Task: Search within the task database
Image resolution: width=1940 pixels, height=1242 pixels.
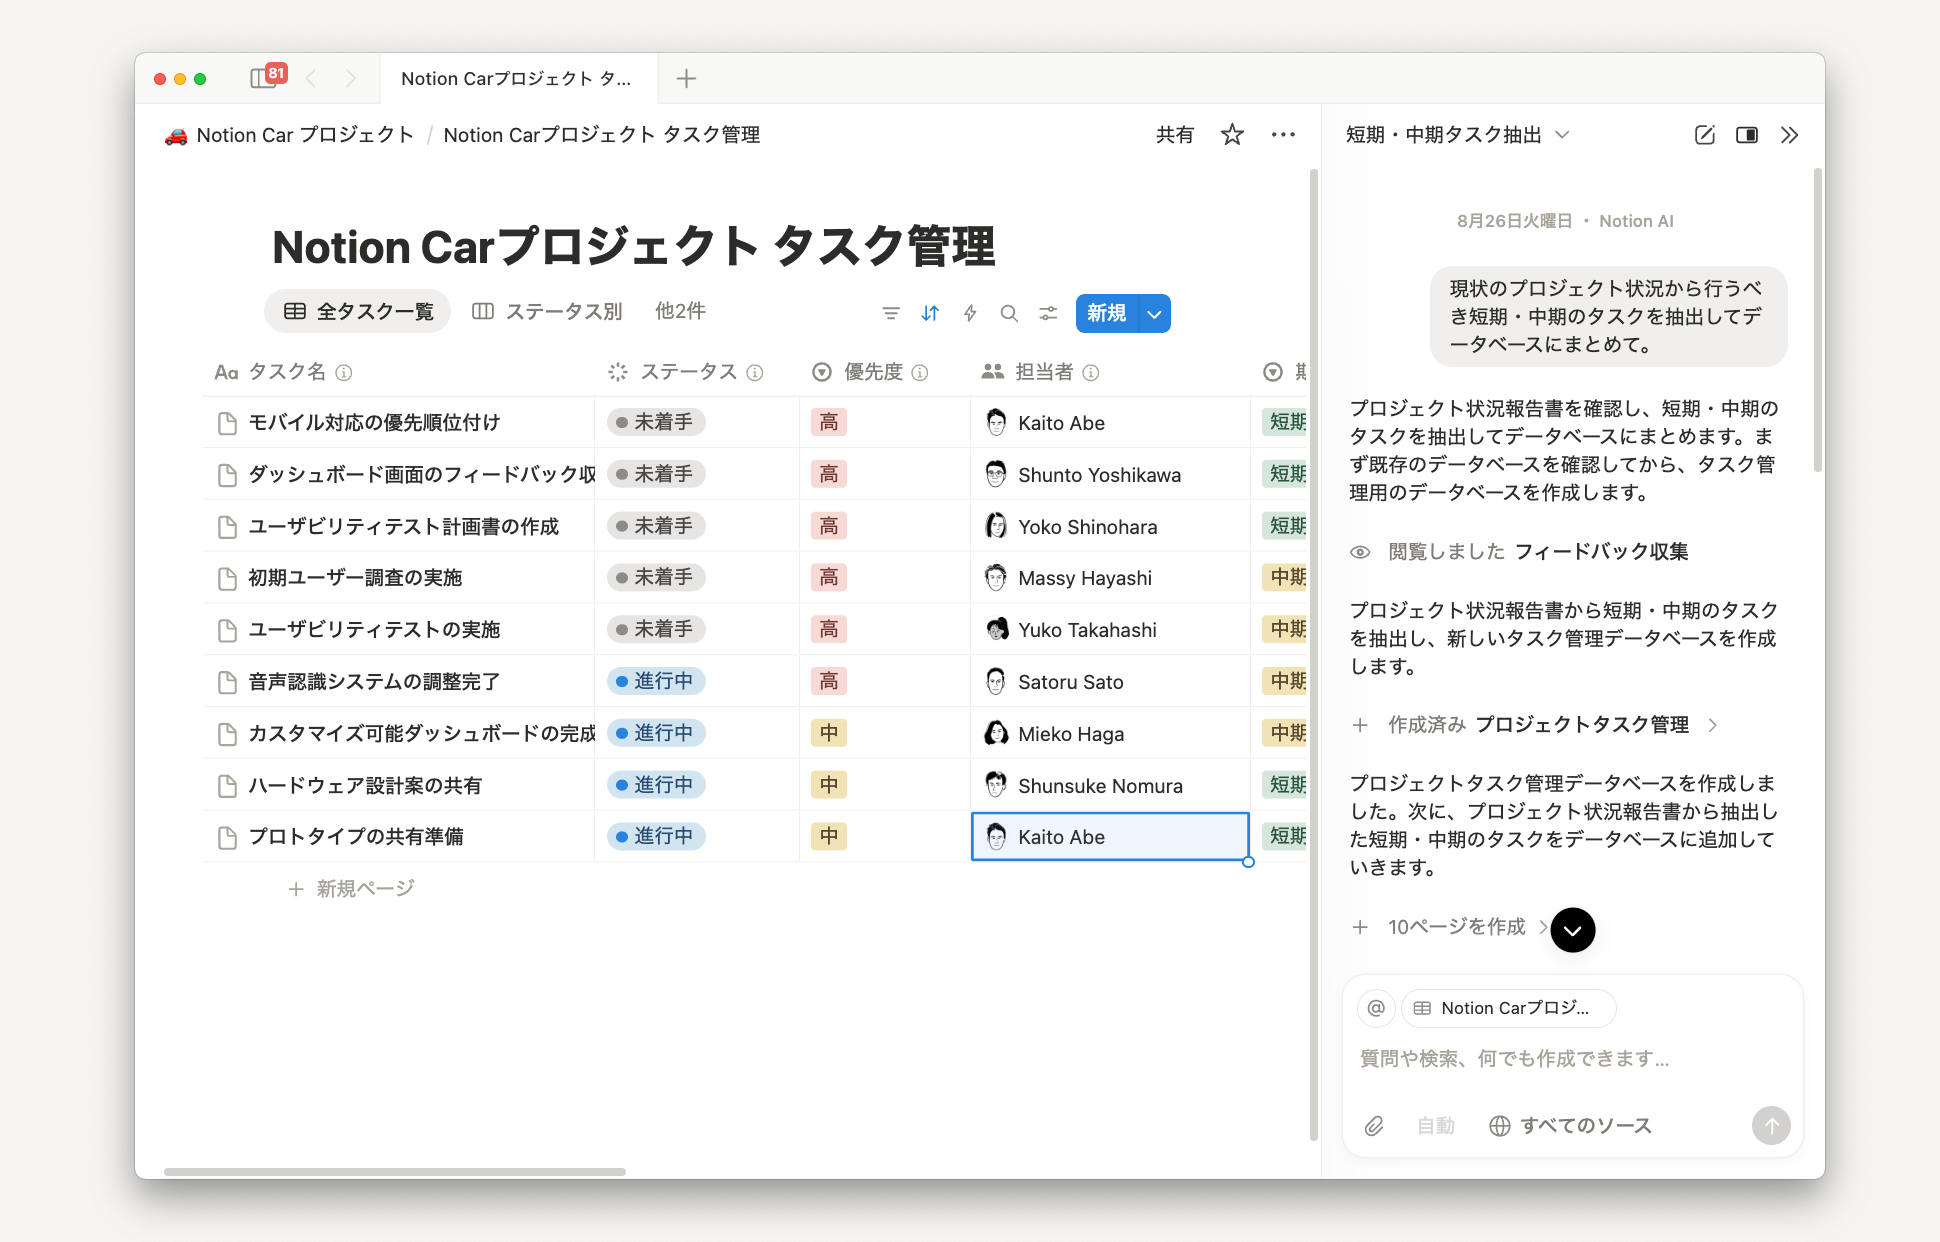Action: (1009, 312)
